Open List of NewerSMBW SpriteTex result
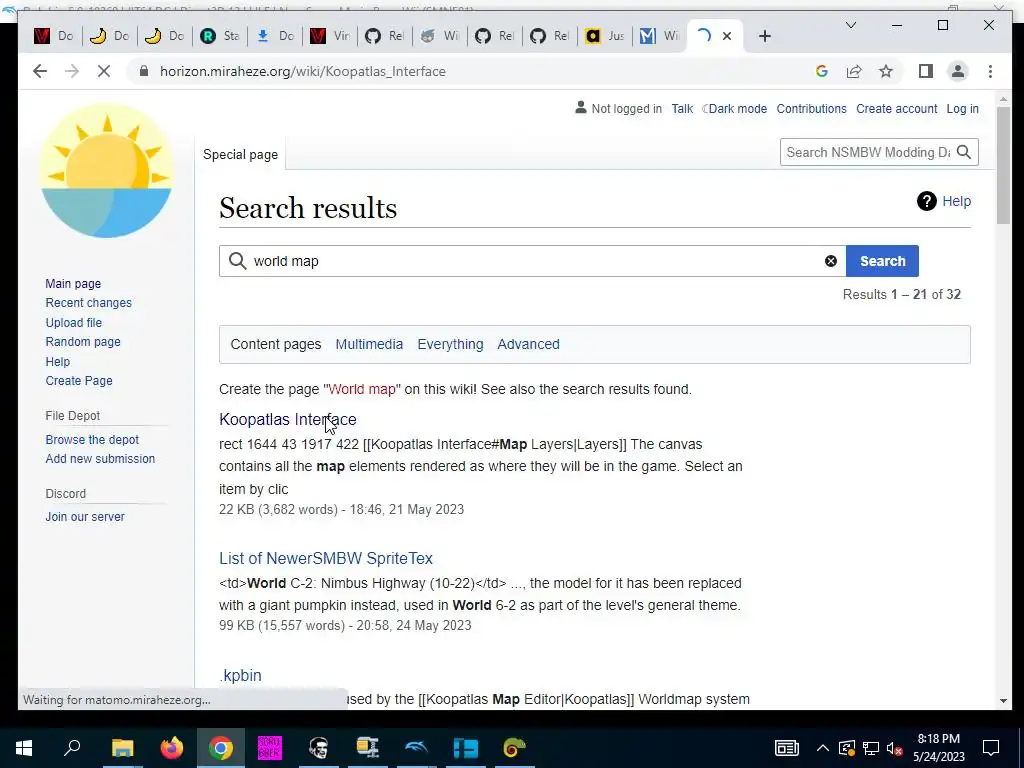 [326, 558]
